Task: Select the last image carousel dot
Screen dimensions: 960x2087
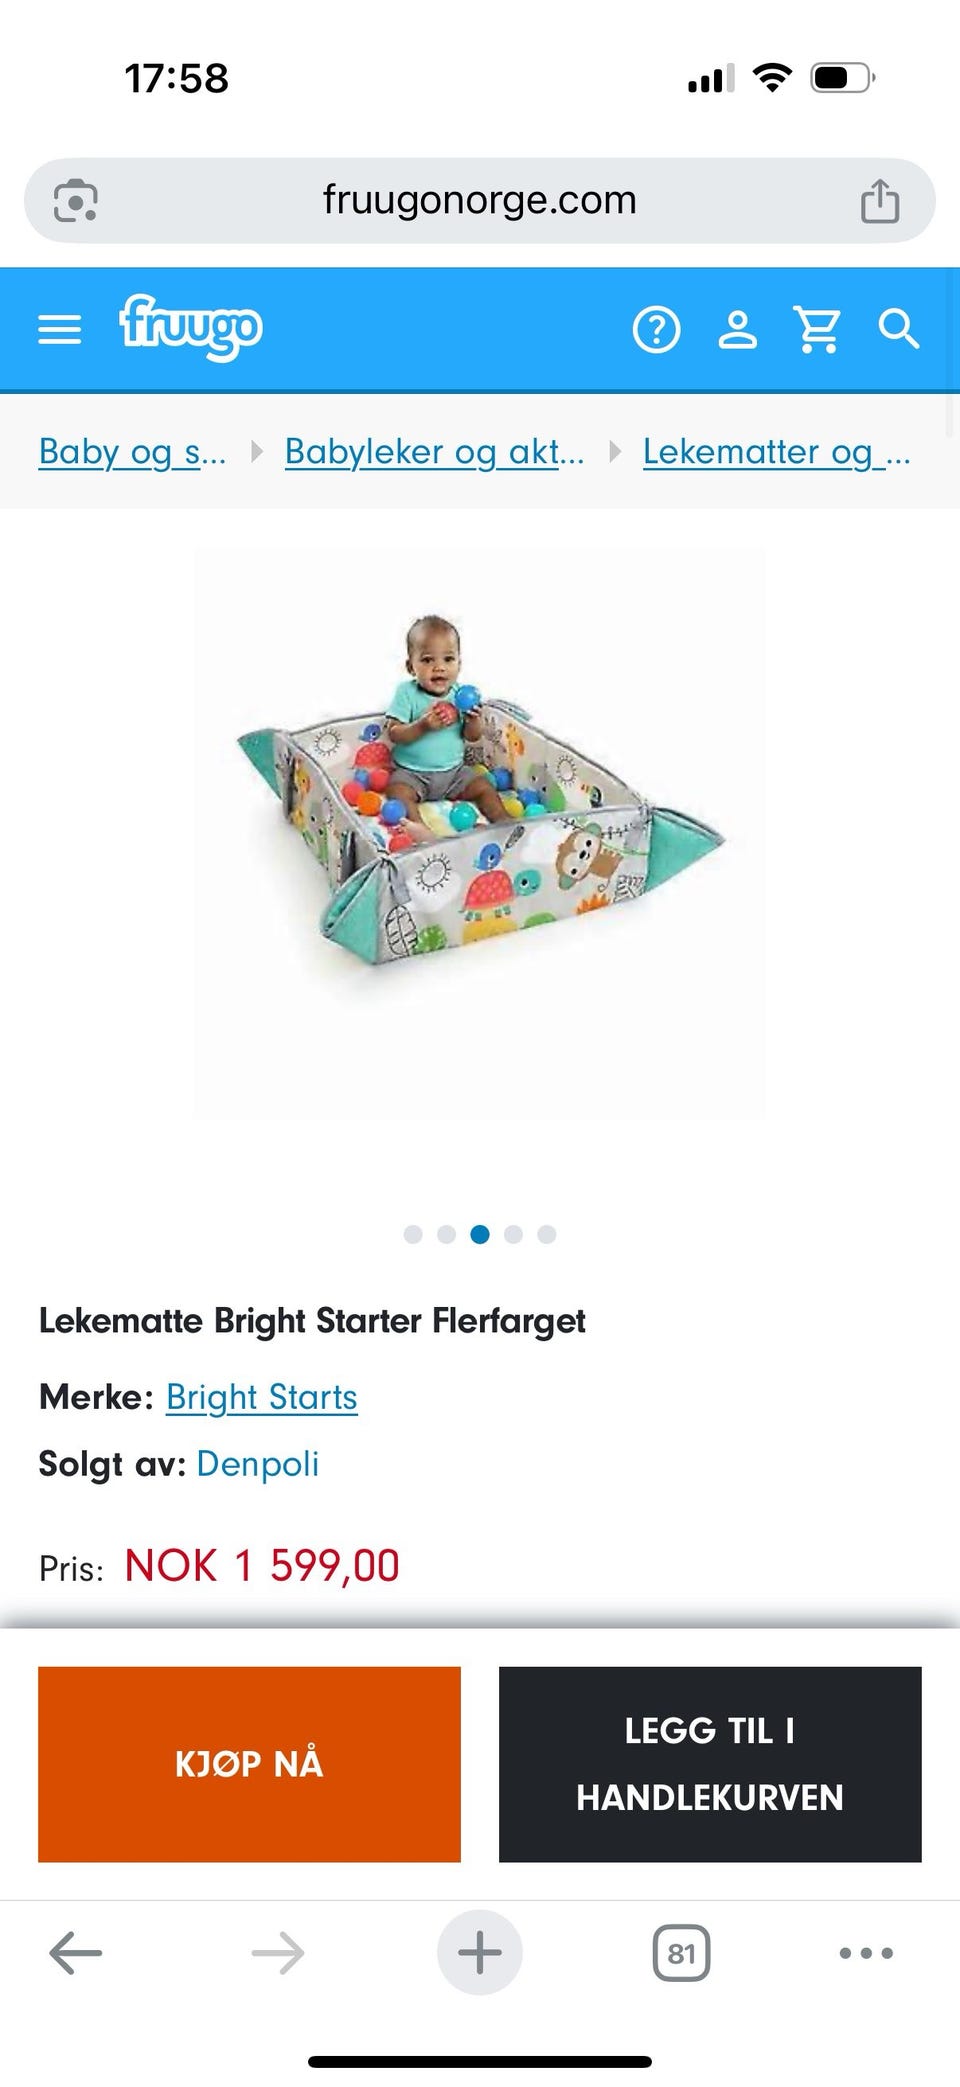Action: pyautogui.click(x=547, y=1234)
